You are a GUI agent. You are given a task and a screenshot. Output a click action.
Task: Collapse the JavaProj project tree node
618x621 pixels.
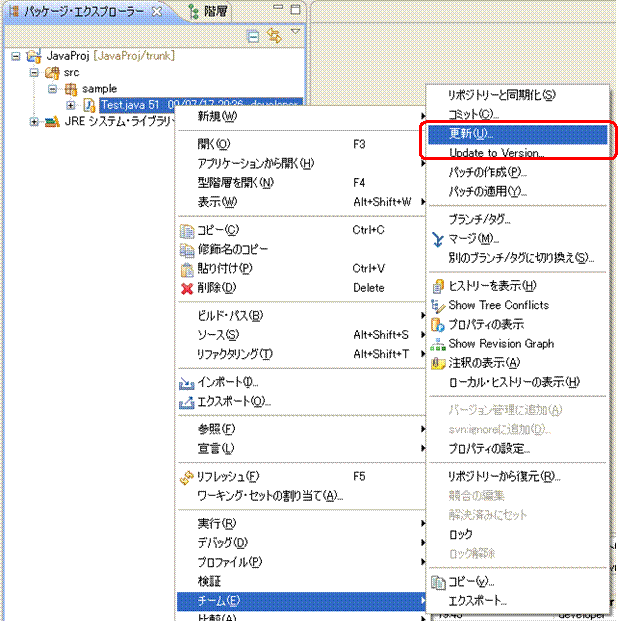point(16,55)
